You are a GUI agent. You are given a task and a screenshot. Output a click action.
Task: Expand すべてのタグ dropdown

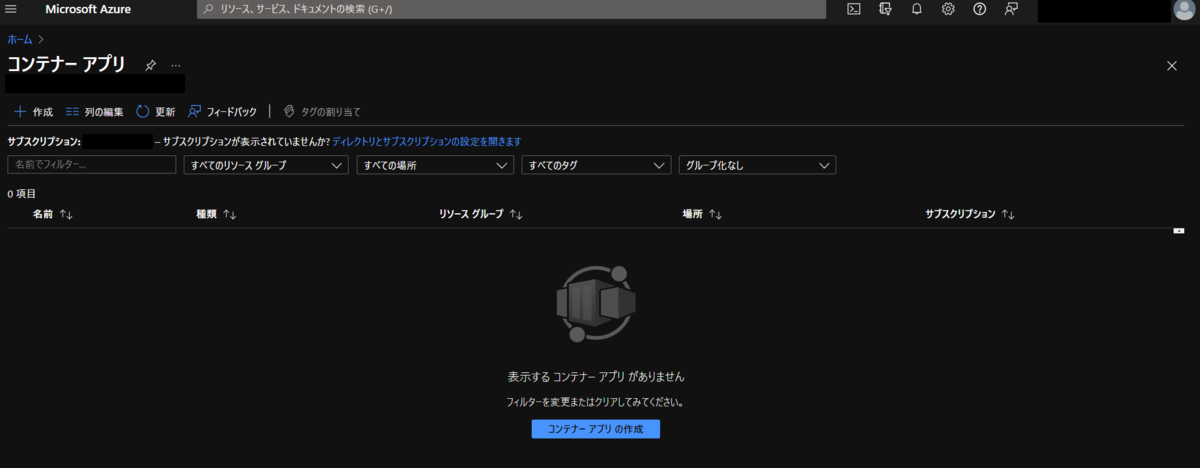click(x=596, y=165)
